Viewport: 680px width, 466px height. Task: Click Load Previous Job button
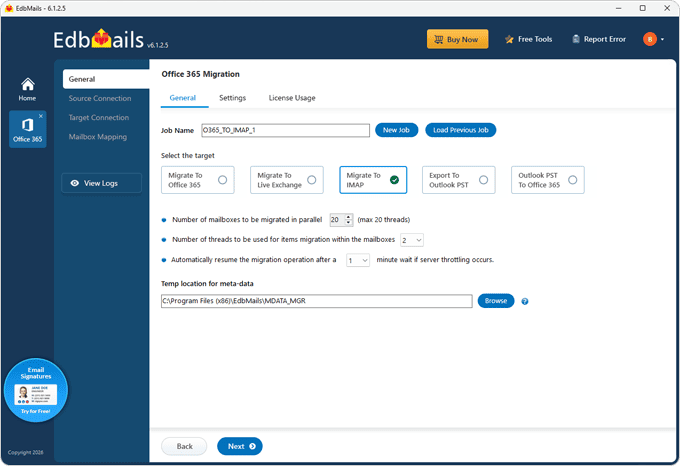(x=461, y=130)
